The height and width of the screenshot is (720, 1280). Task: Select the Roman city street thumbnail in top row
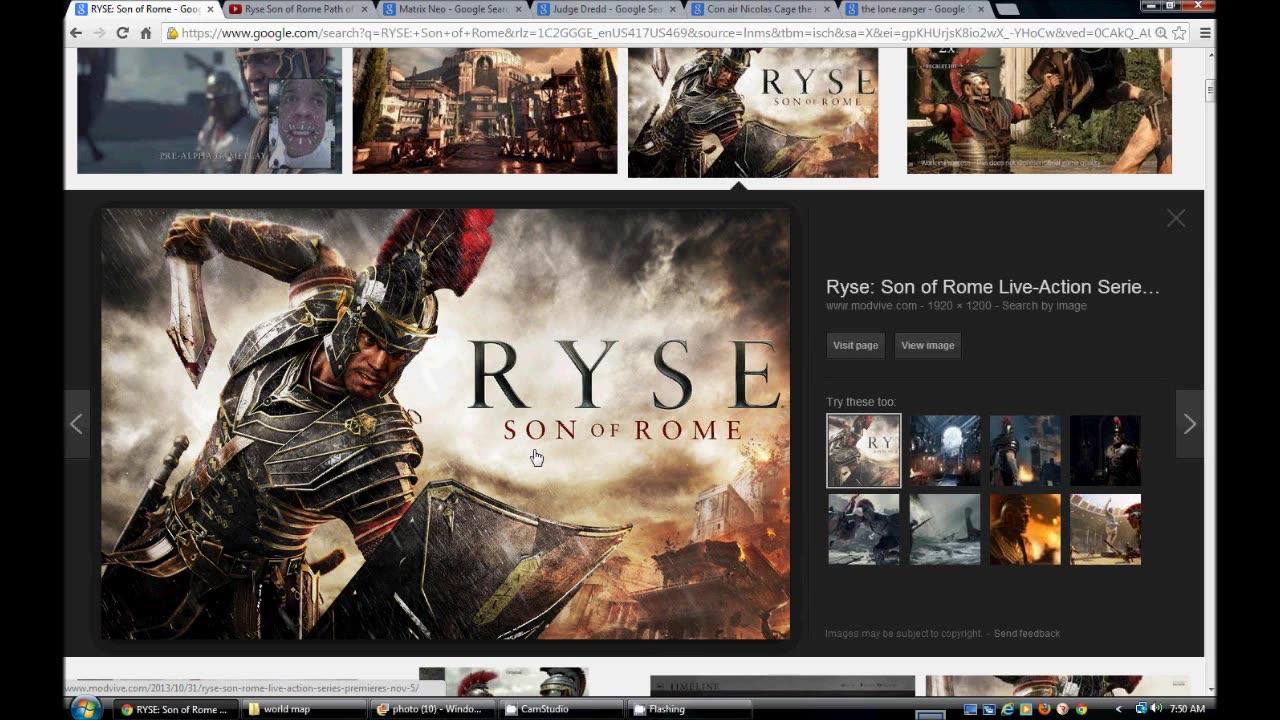485,110
